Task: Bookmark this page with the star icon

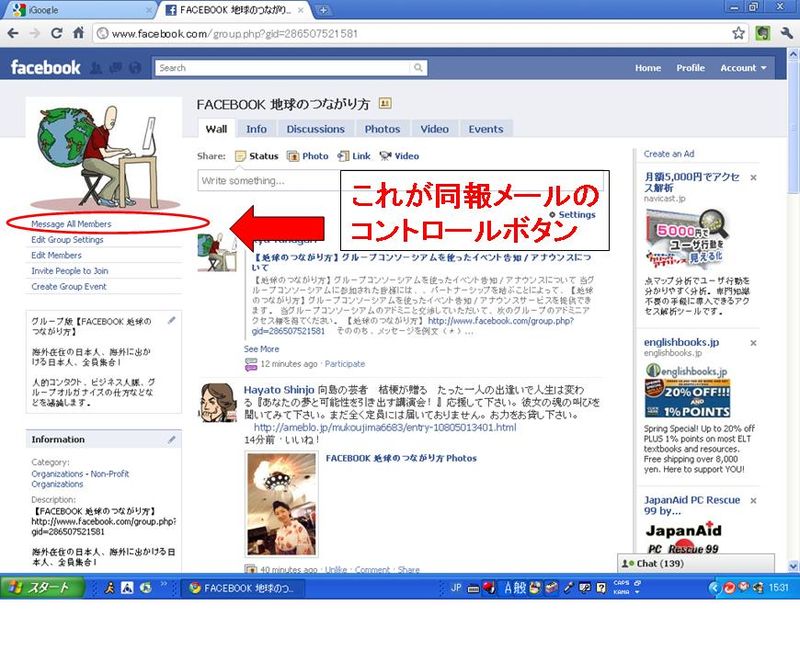Action: click(x=738, y=34)
